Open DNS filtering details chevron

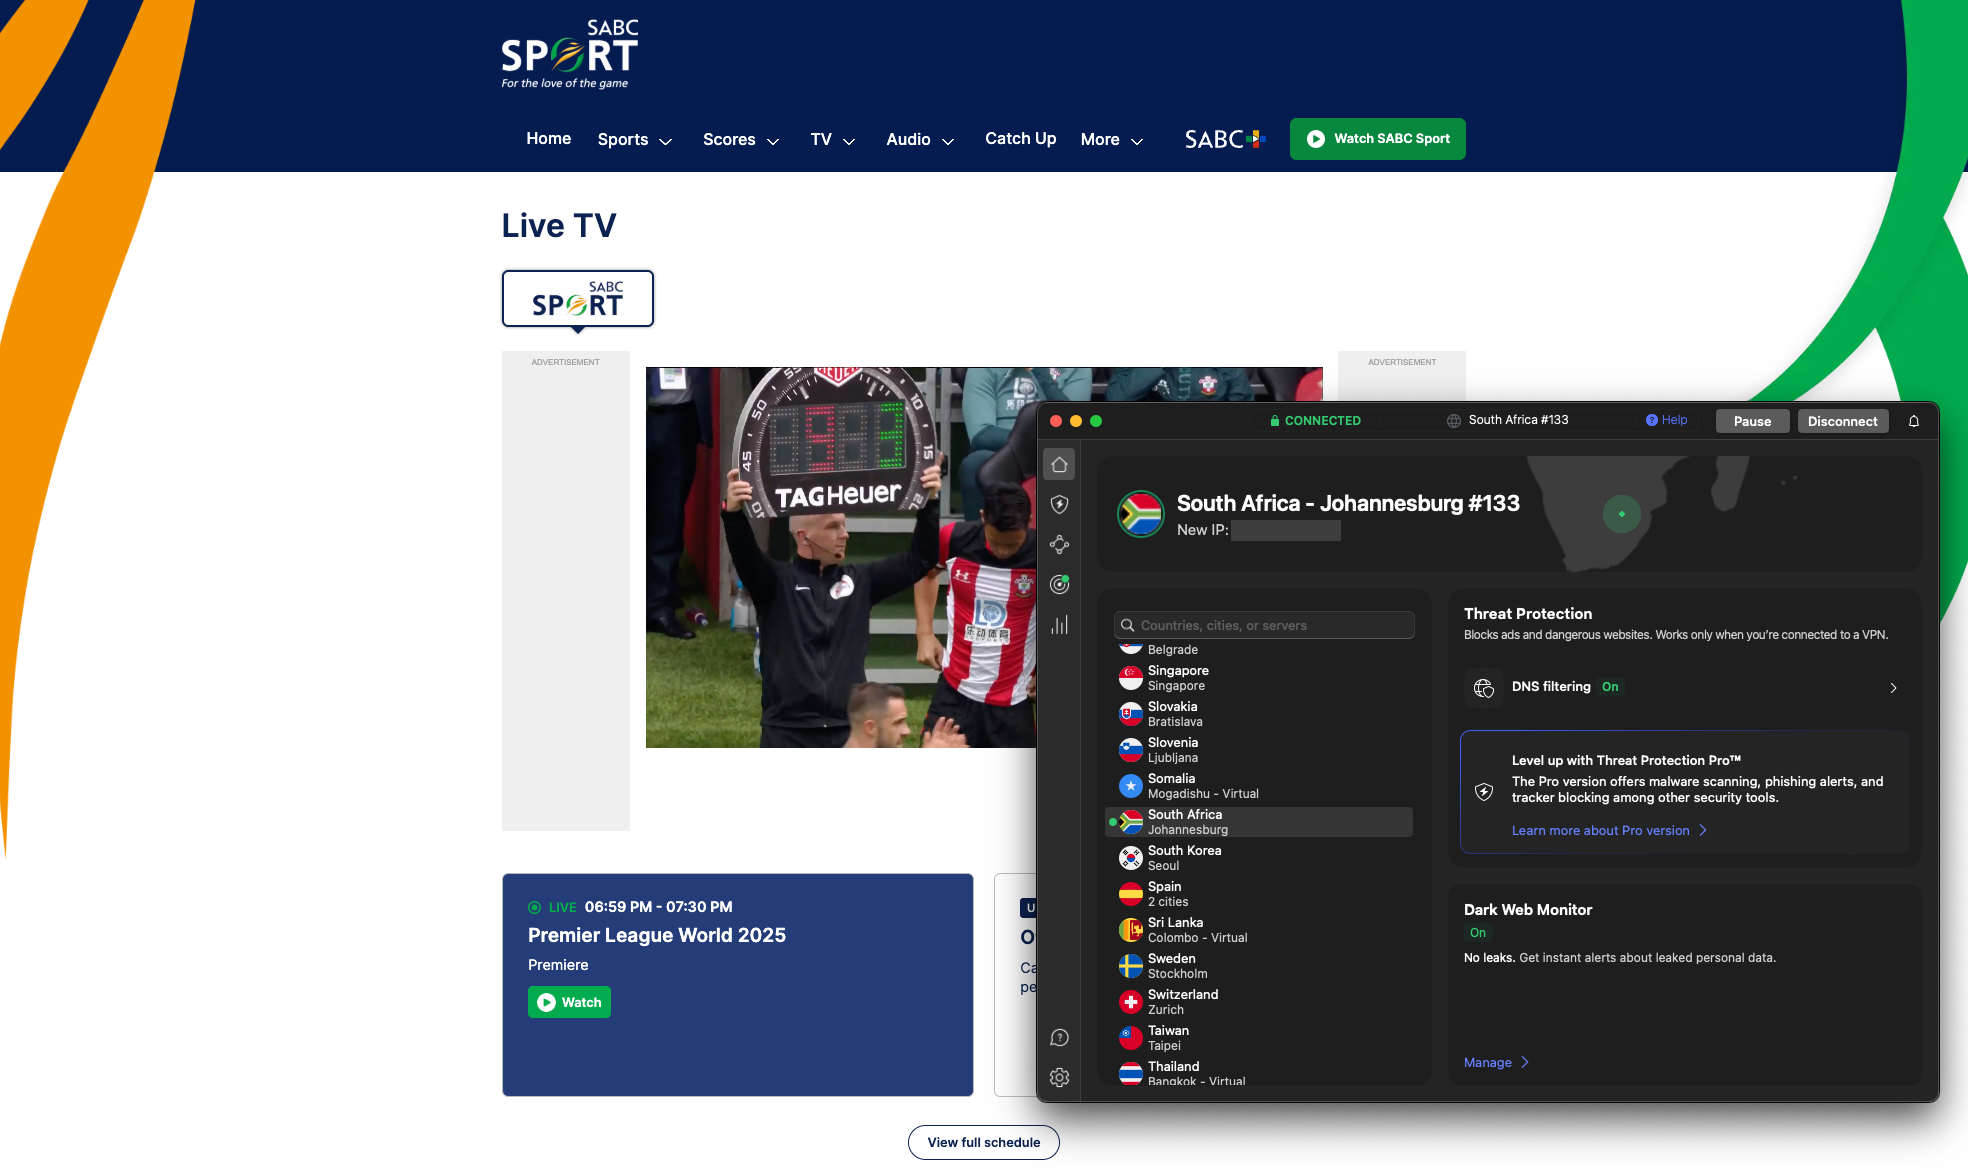[1893, 688]
